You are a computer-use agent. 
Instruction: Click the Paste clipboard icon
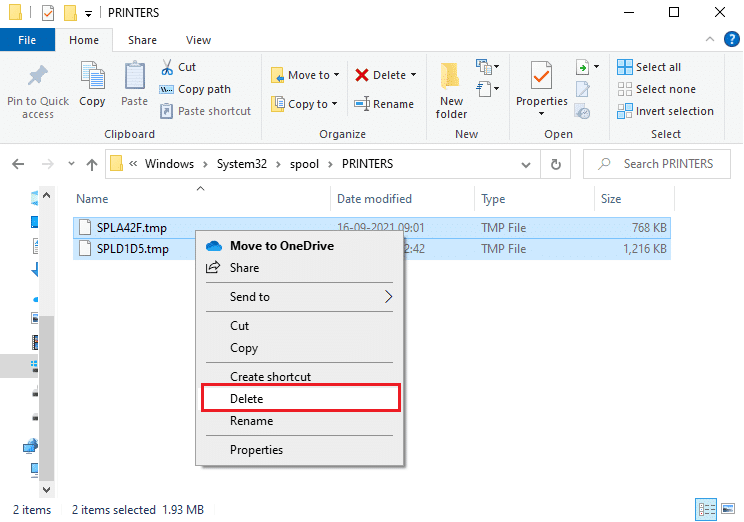click(x=135, y=76)
